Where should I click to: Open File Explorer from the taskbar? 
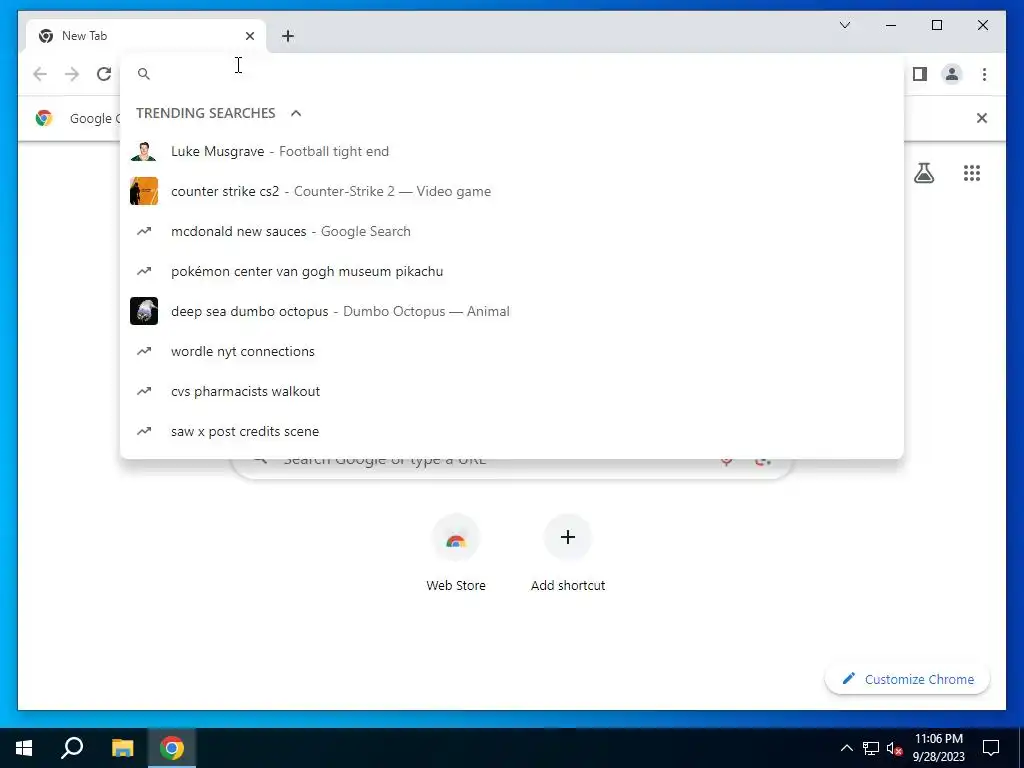(x=122, y=748)
